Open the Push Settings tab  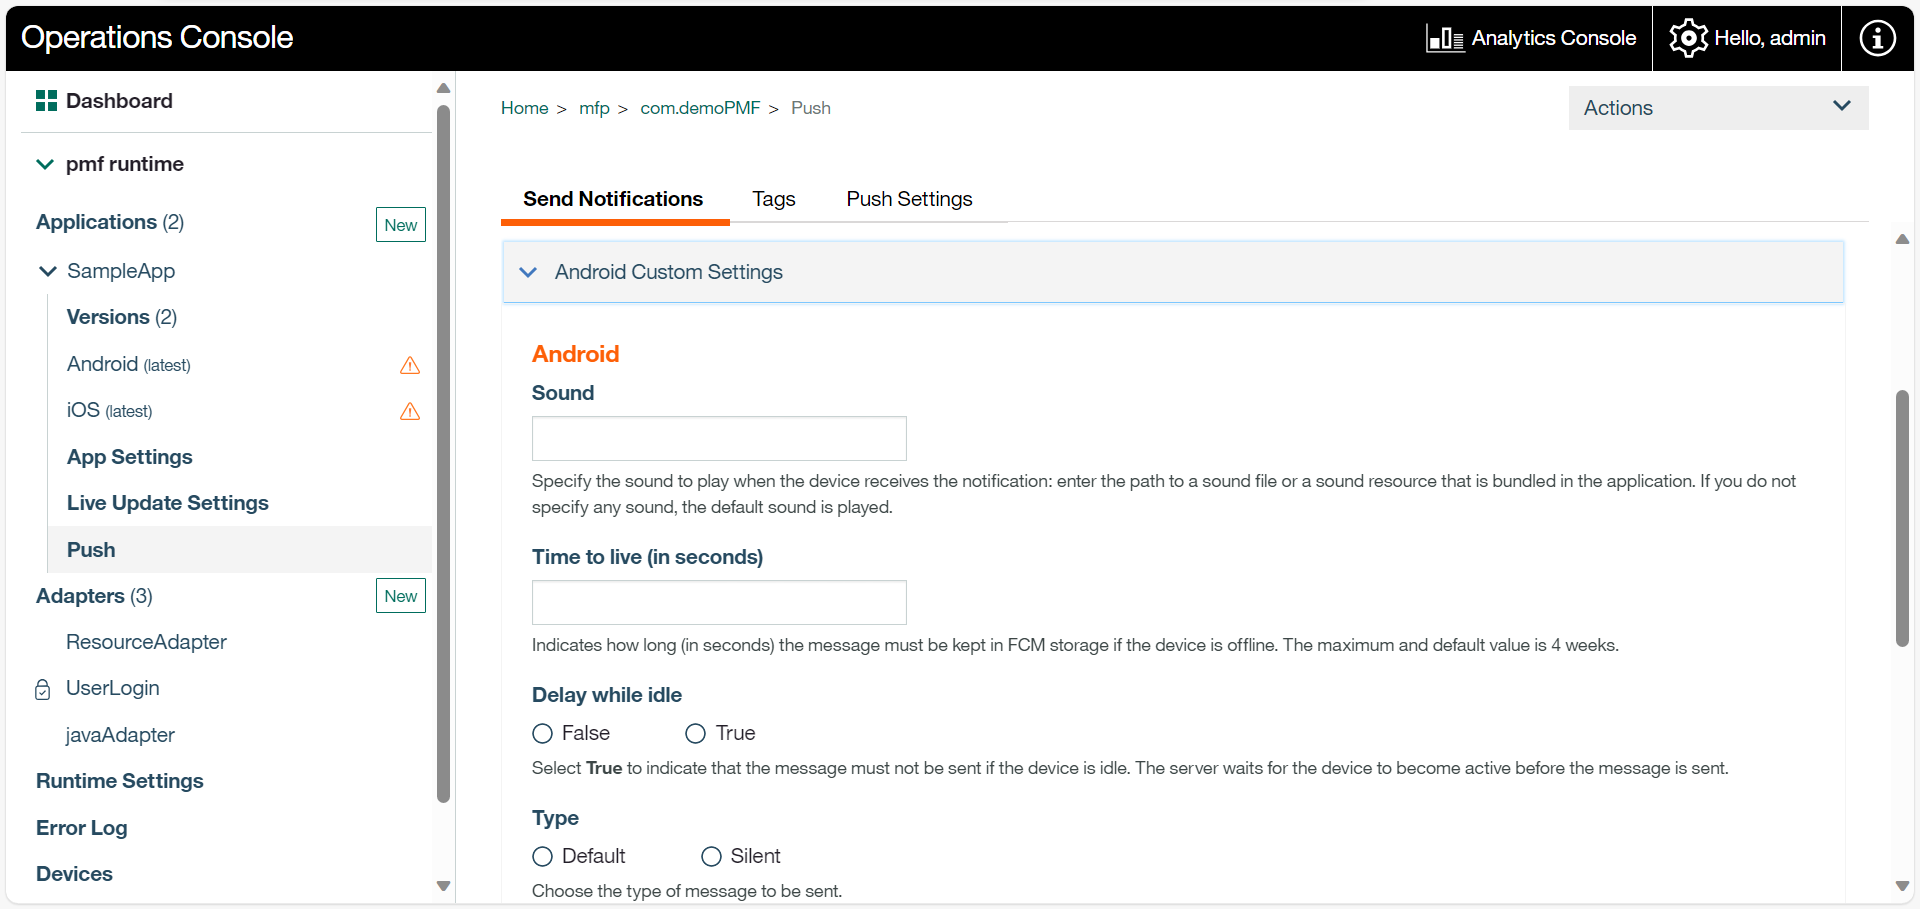click(908, 199)
